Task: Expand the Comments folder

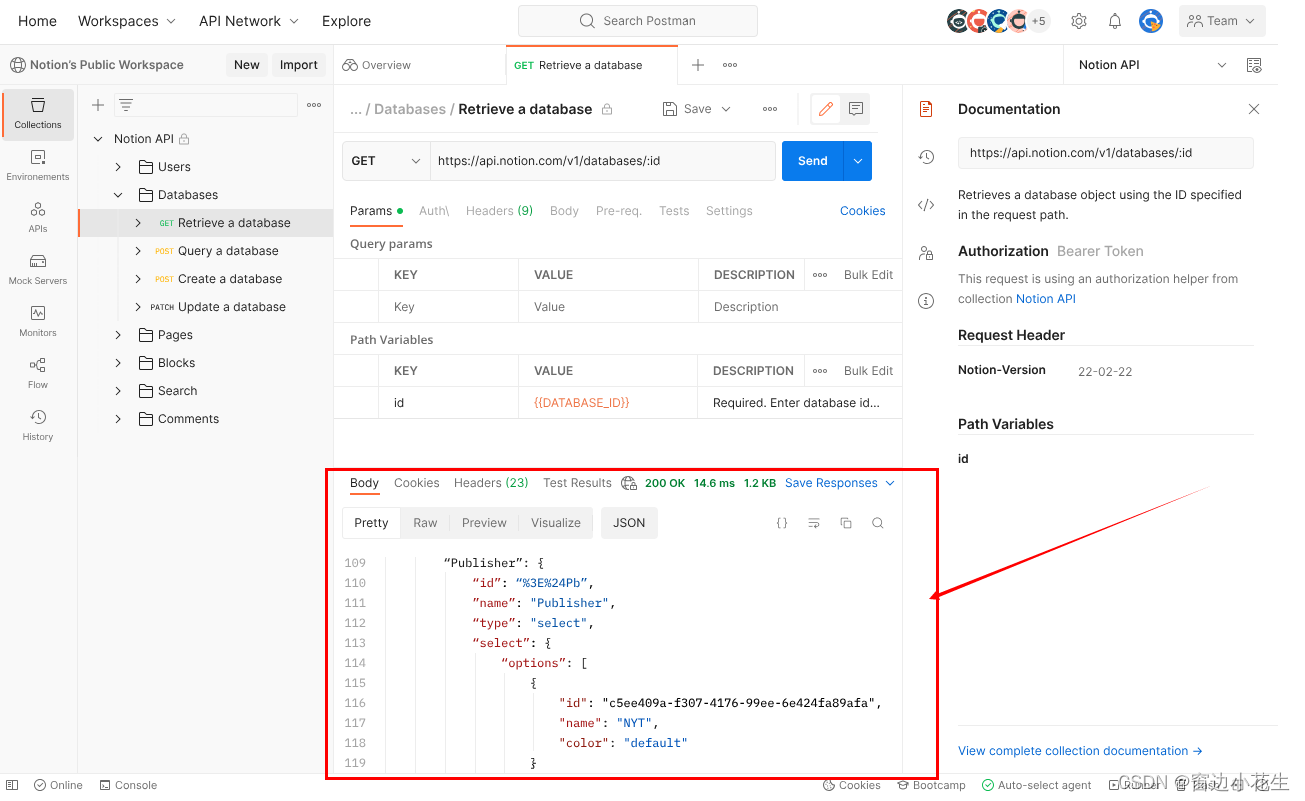Action: [x=118, y=419]
